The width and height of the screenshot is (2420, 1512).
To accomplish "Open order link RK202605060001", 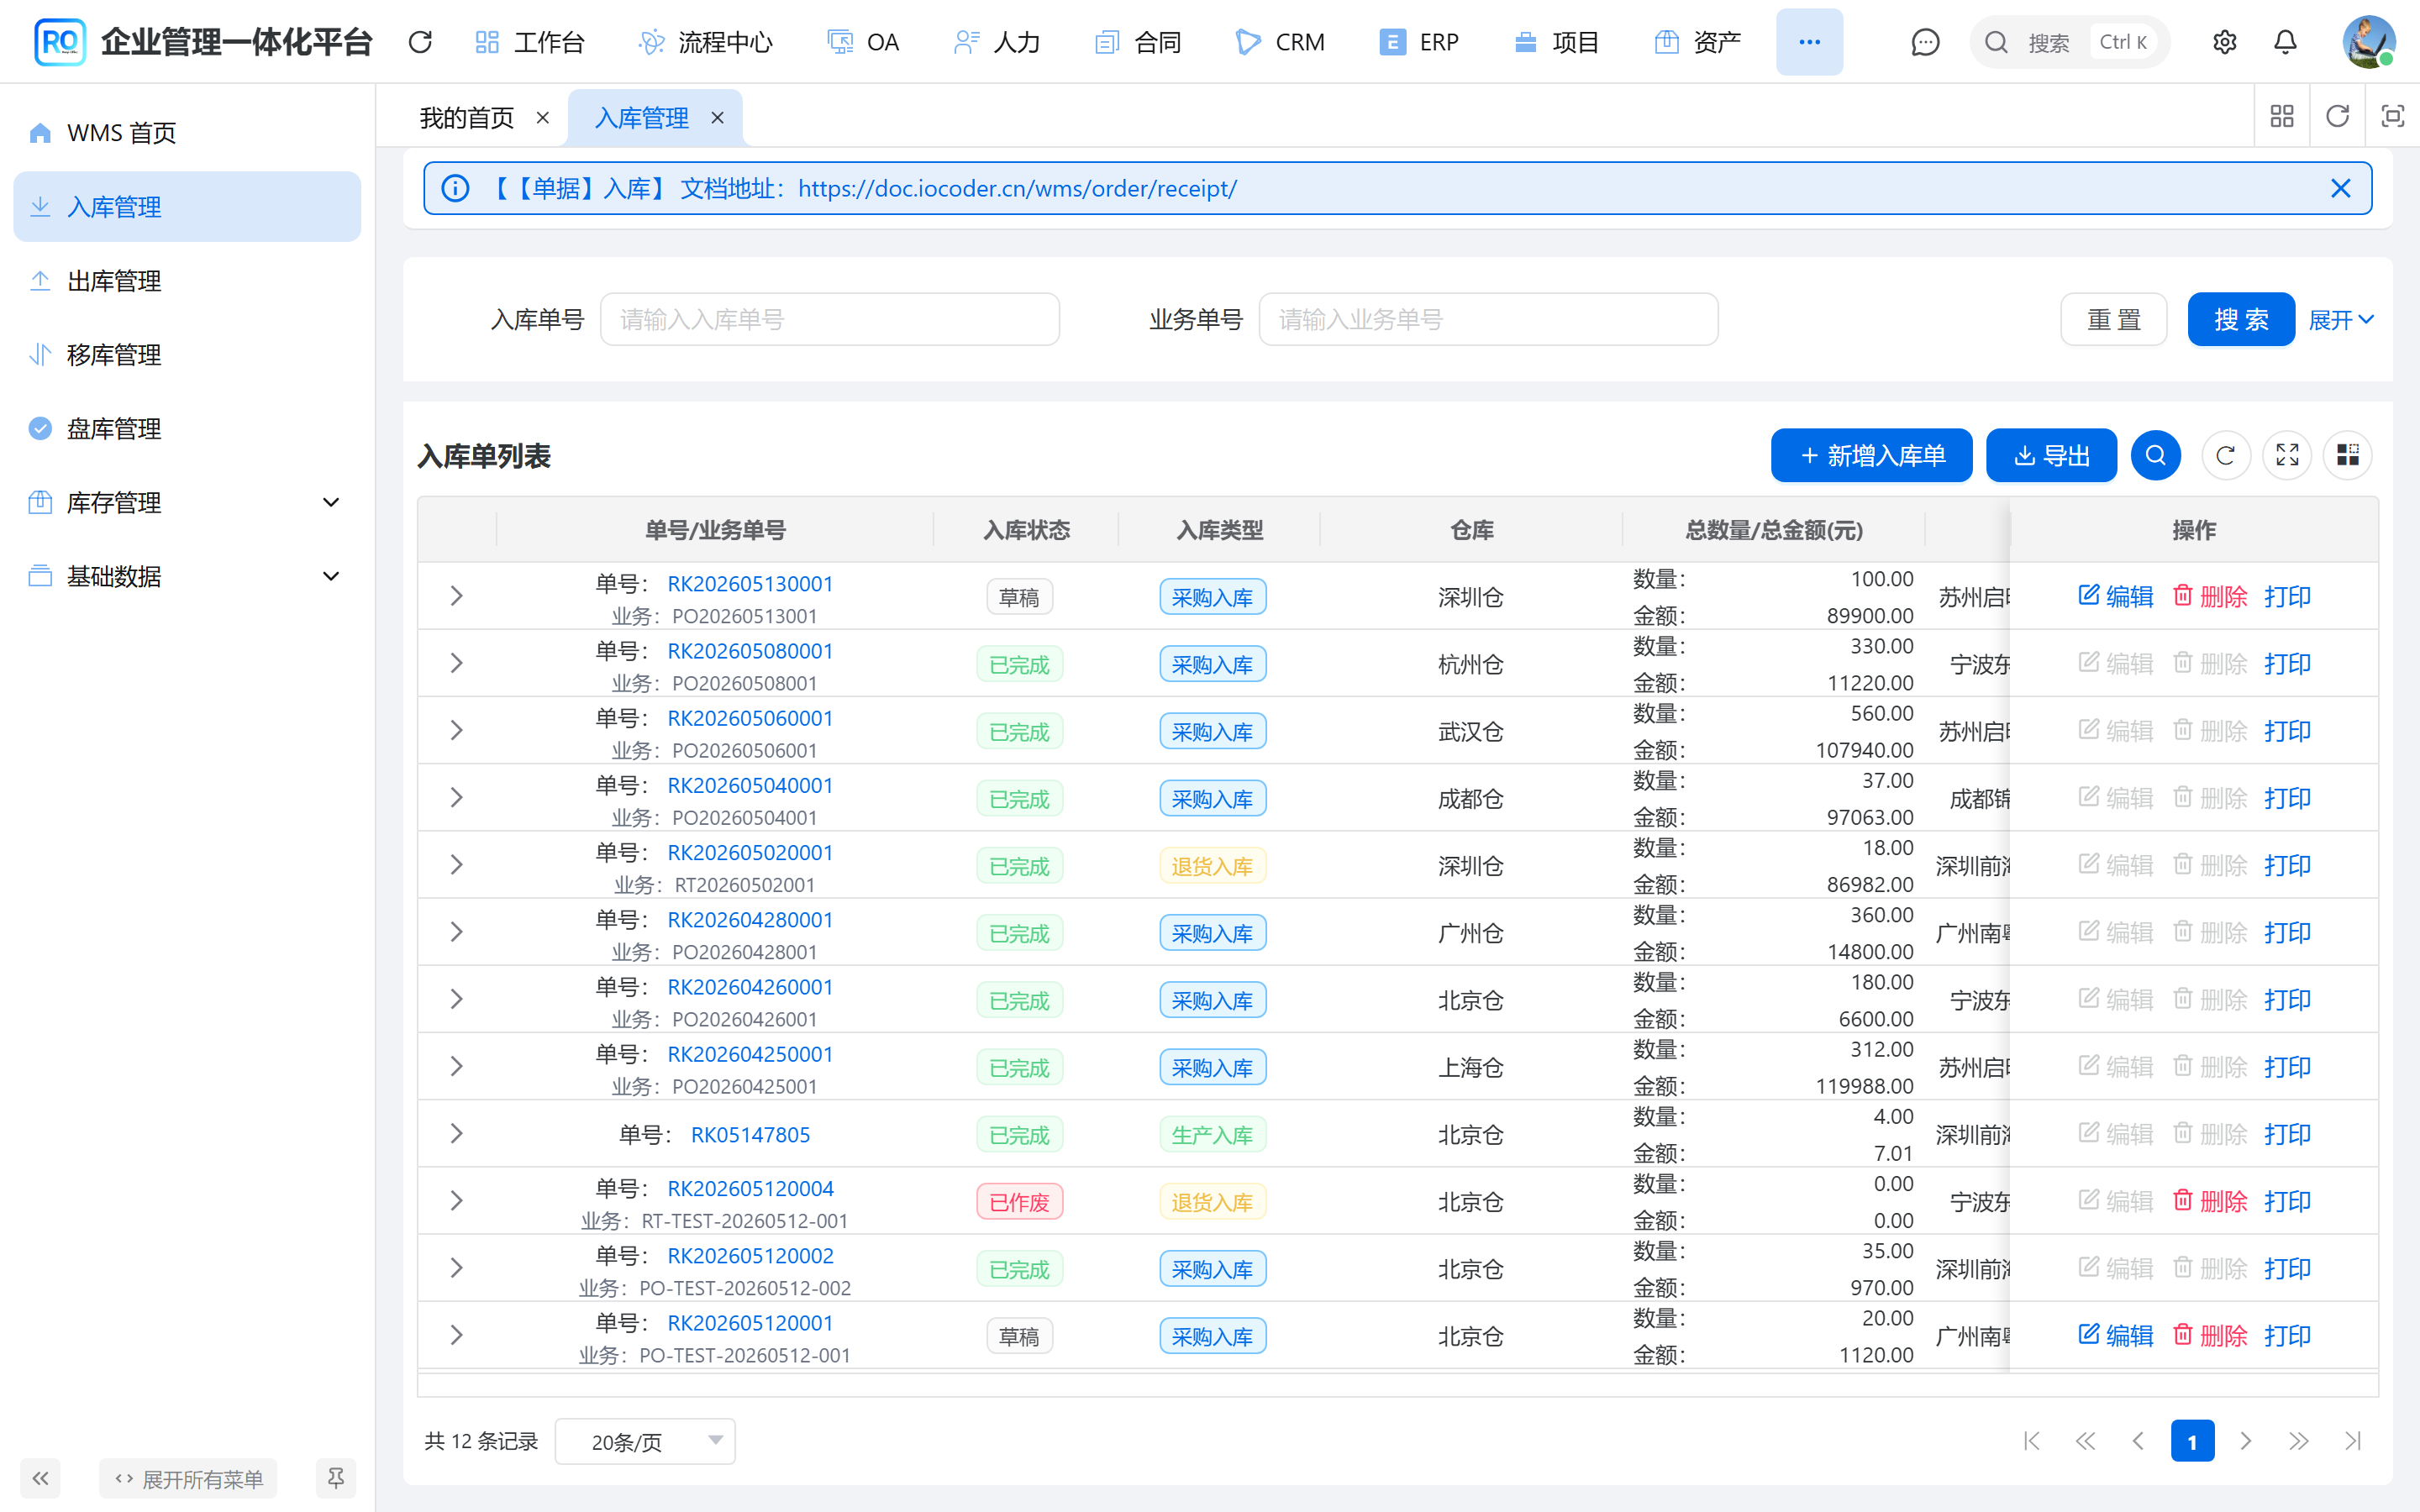I will (x=750, y=718).
